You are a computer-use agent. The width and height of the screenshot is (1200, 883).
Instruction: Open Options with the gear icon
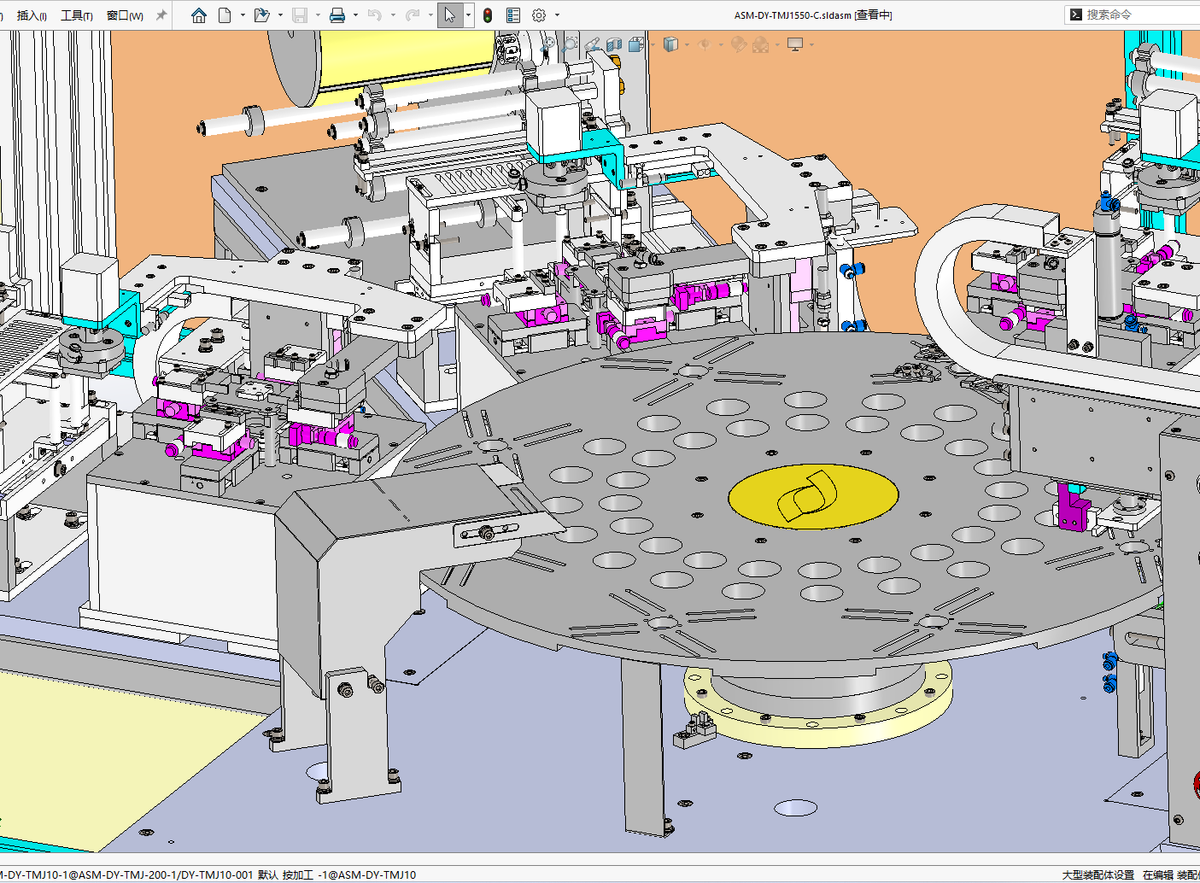[x=539, y=15]
